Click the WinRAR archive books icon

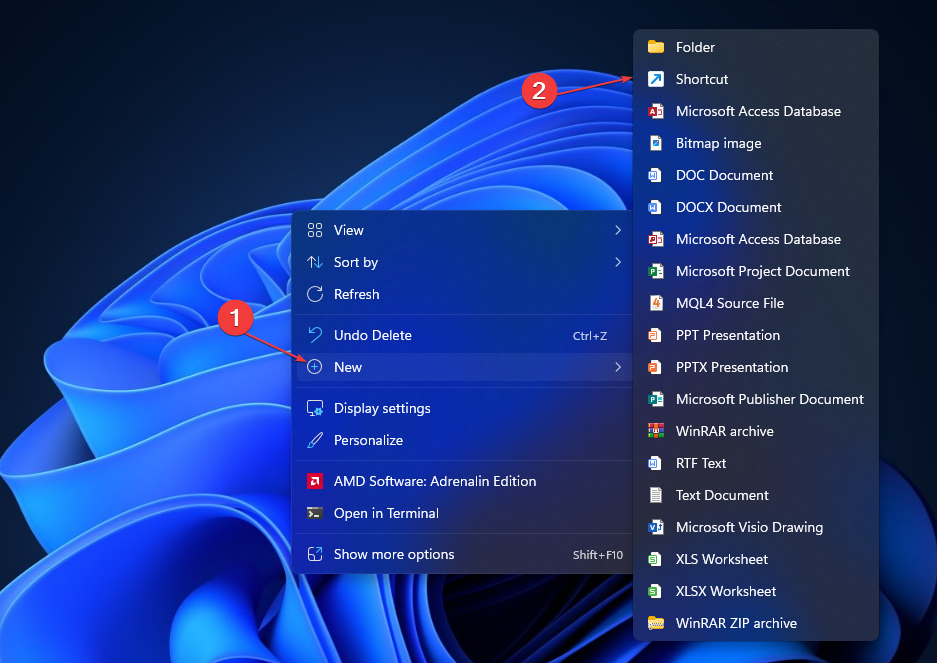click(656, 431)
